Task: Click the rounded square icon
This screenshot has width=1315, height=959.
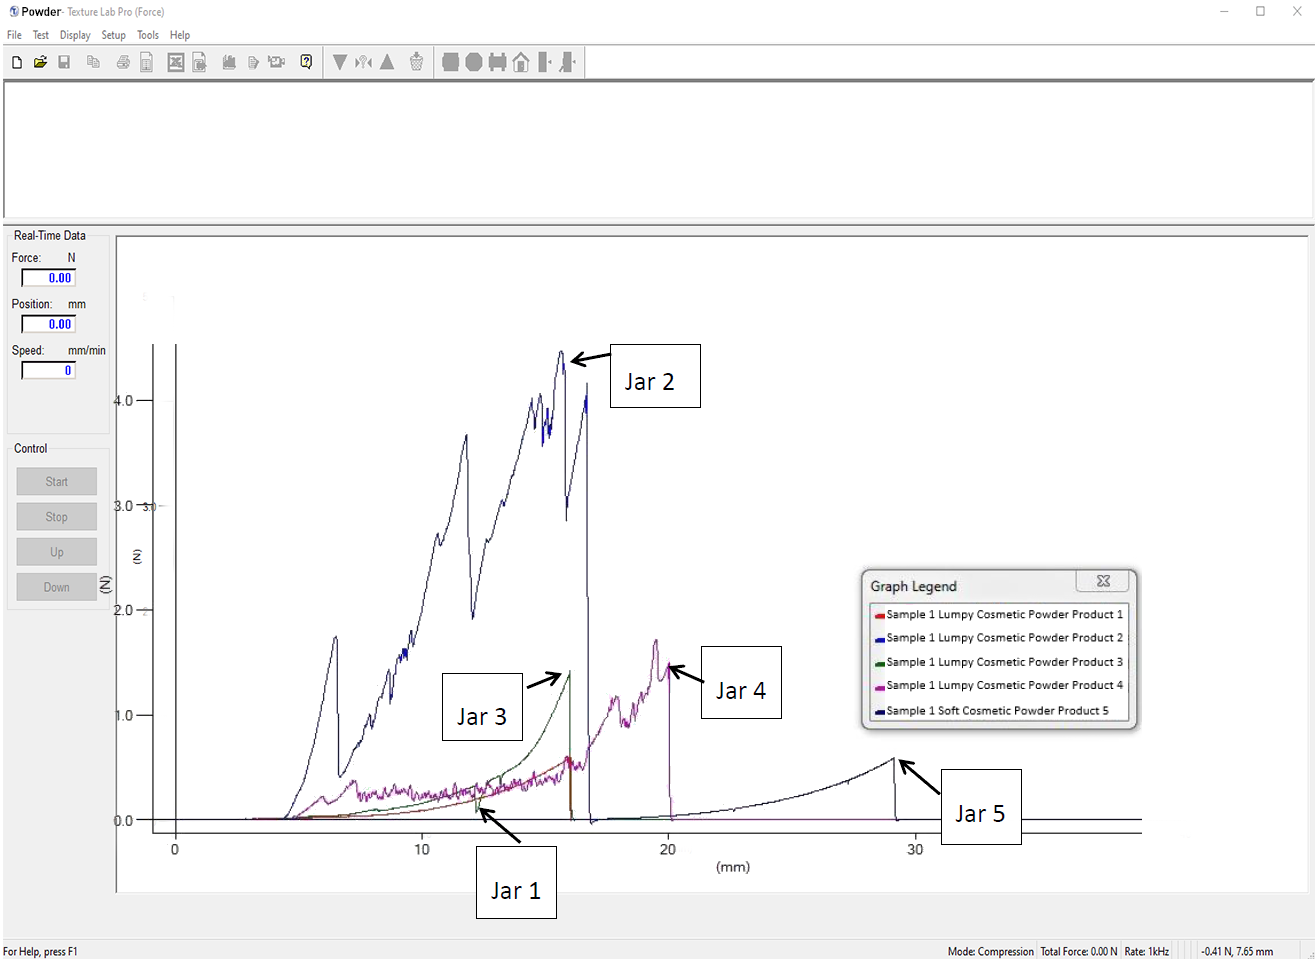Action: click(x=450, y=62)
